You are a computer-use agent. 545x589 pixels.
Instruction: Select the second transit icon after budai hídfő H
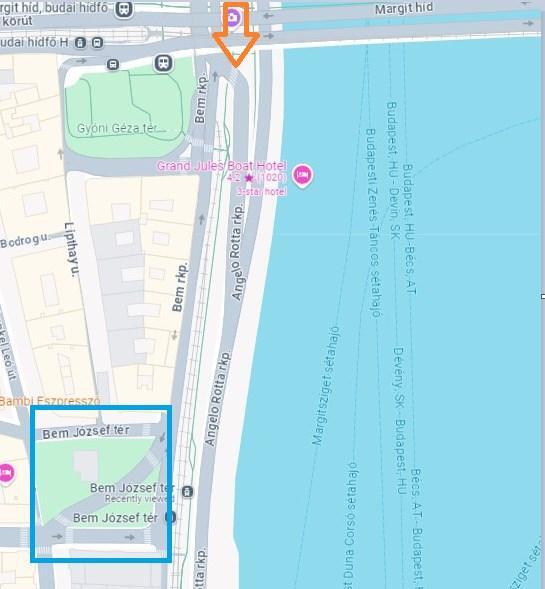click(97, 42)
